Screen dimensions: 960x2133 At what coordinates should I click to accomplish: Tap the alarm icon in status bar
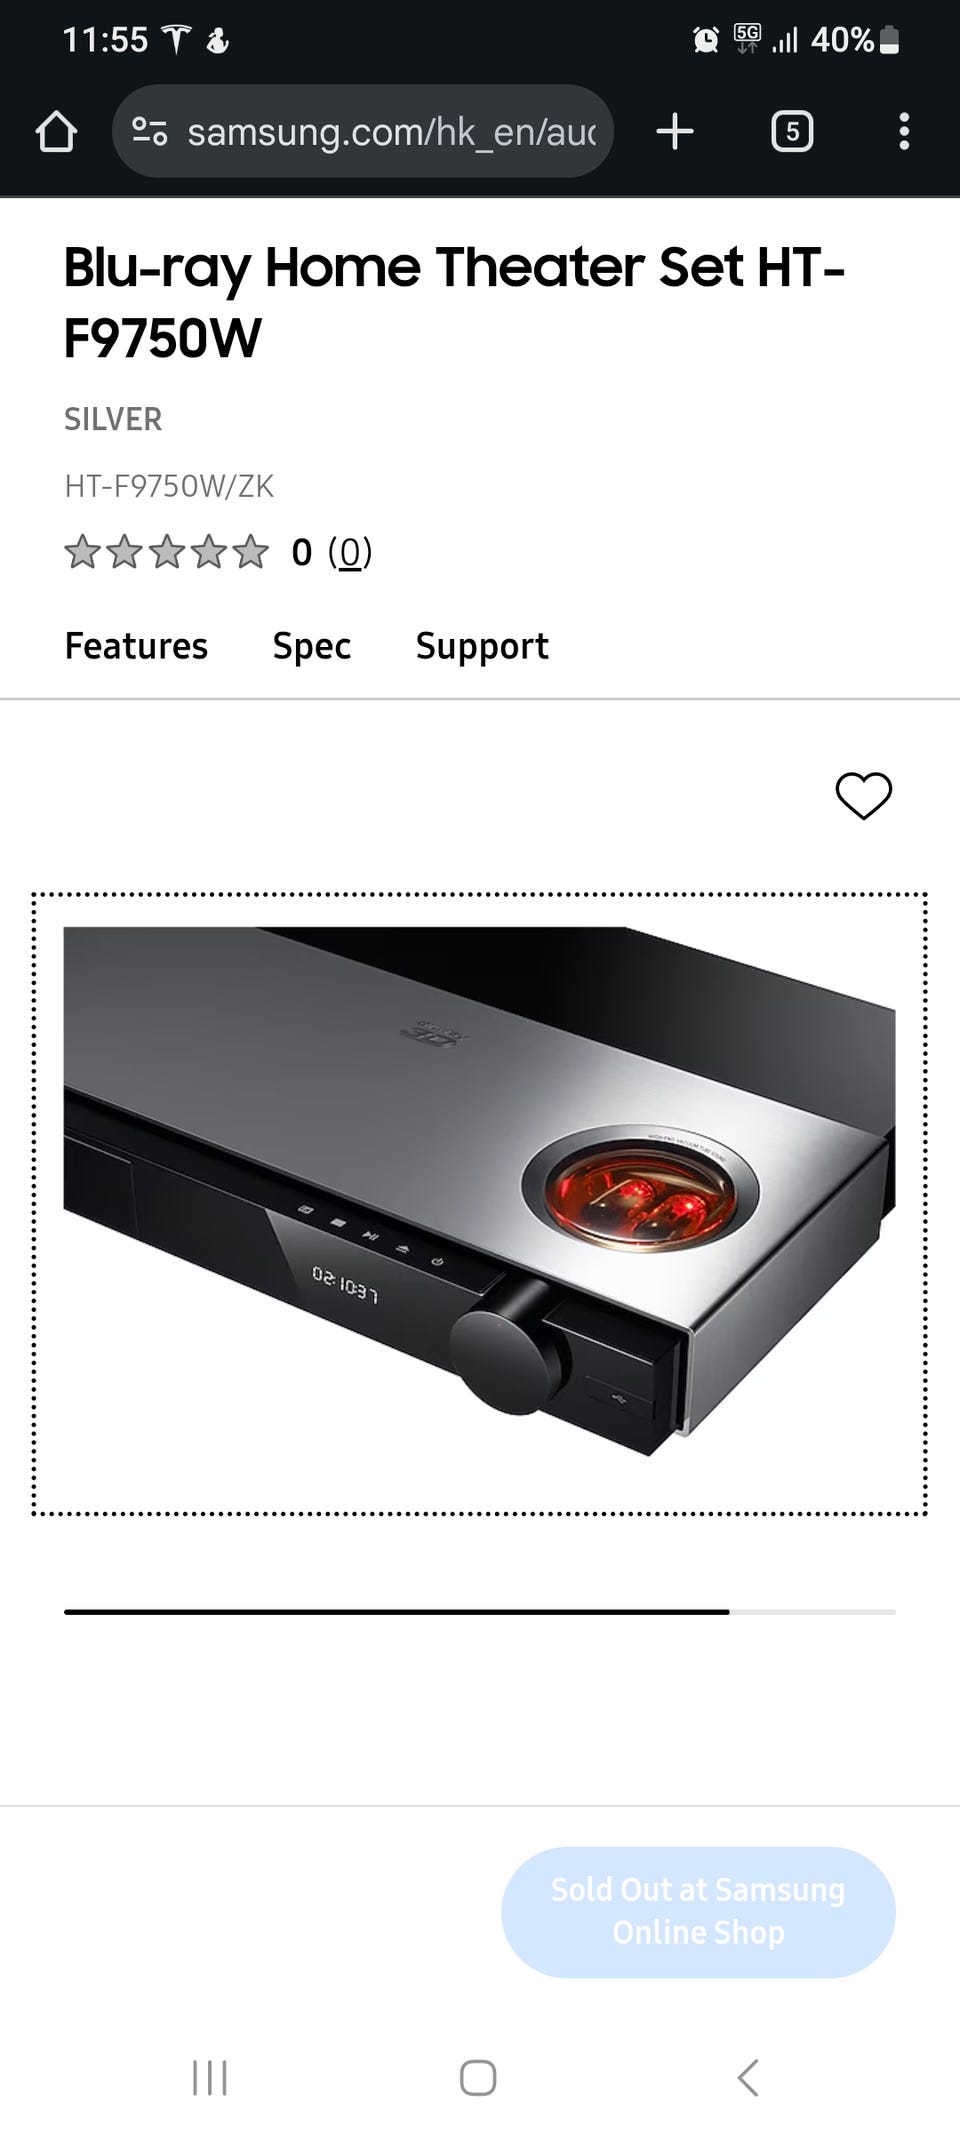pyautogui.click(x=706, y=40)
